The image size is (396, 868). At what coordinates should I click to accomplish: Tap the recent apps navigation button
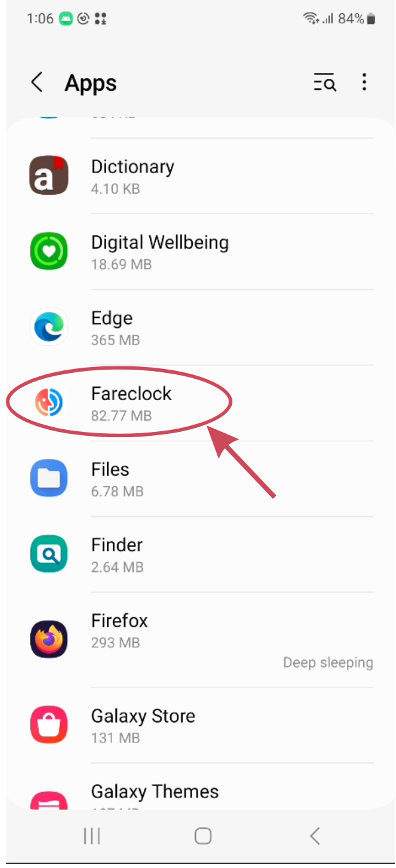pos(91,835)
